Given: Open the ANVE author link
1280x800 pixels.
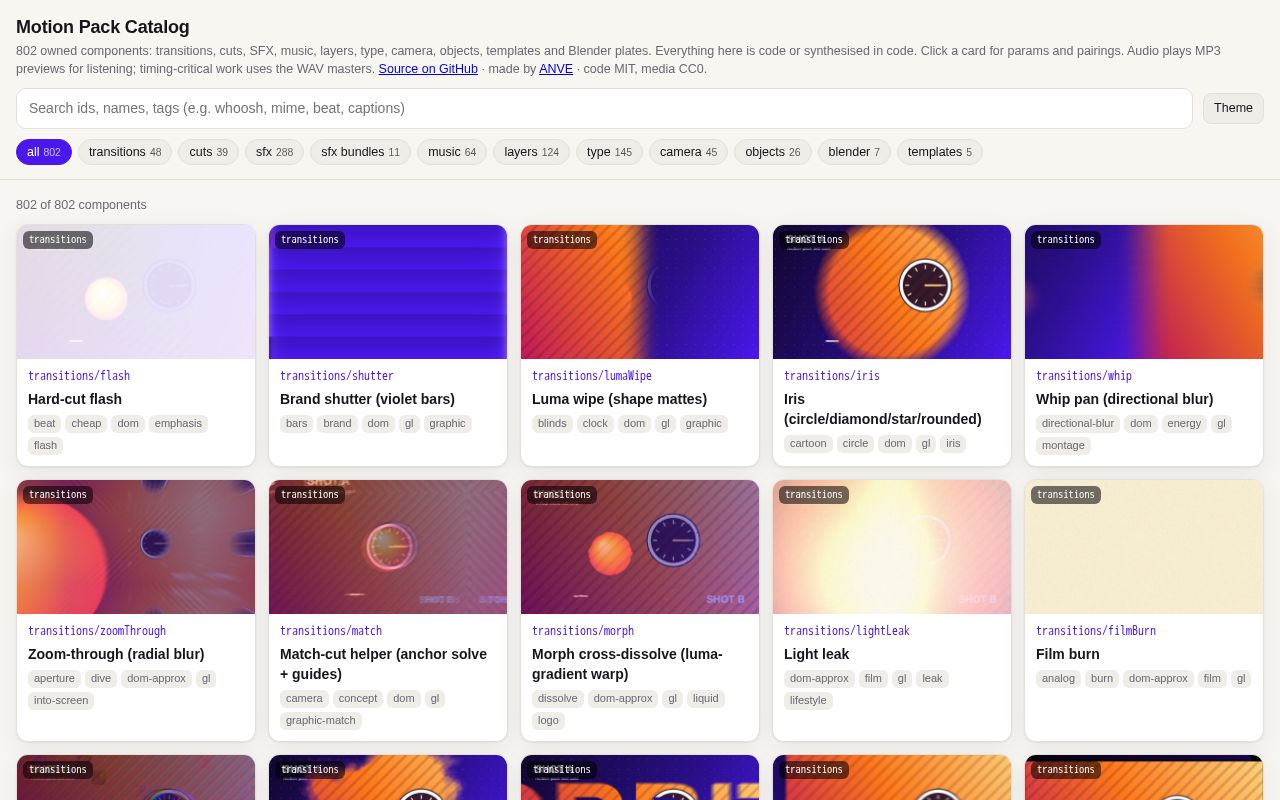Looking at the screenshot, I should (x=556, y=69).
